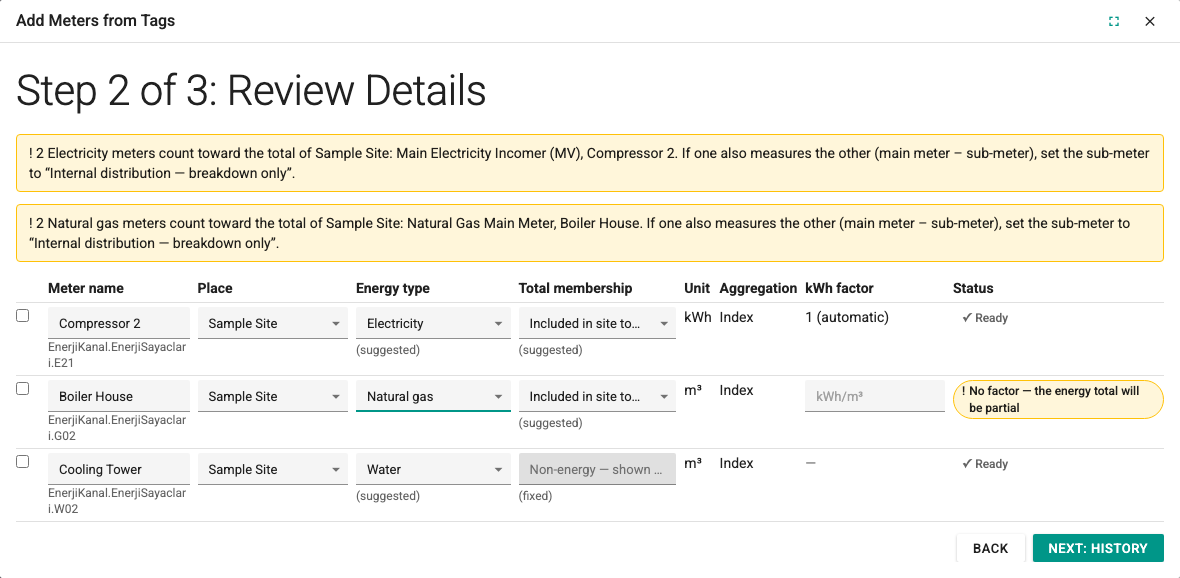
Task: Click the Ready status of Compressor 2
Action: [x=985, y=318]
